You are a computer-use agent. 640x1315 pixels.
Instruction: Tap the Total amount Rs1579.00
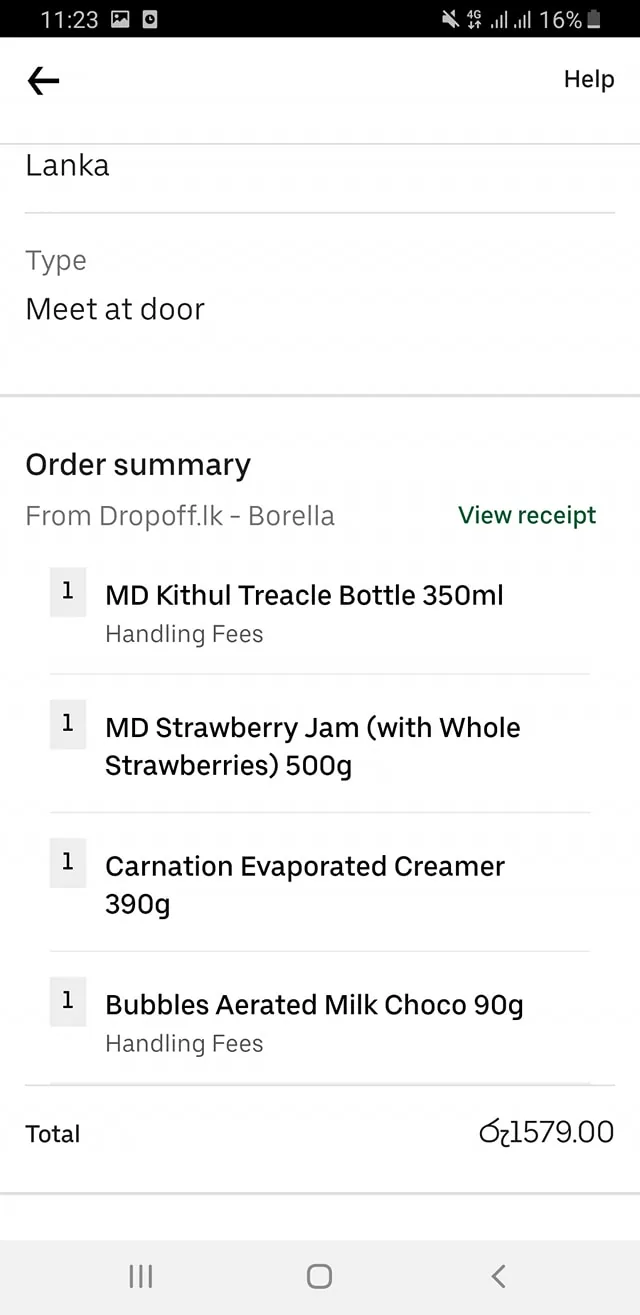[x=546, y=1132]
